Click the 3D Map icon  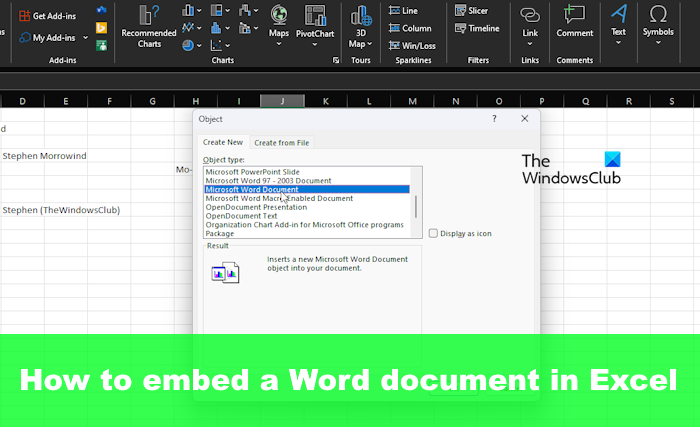click(x=359, y=17)
